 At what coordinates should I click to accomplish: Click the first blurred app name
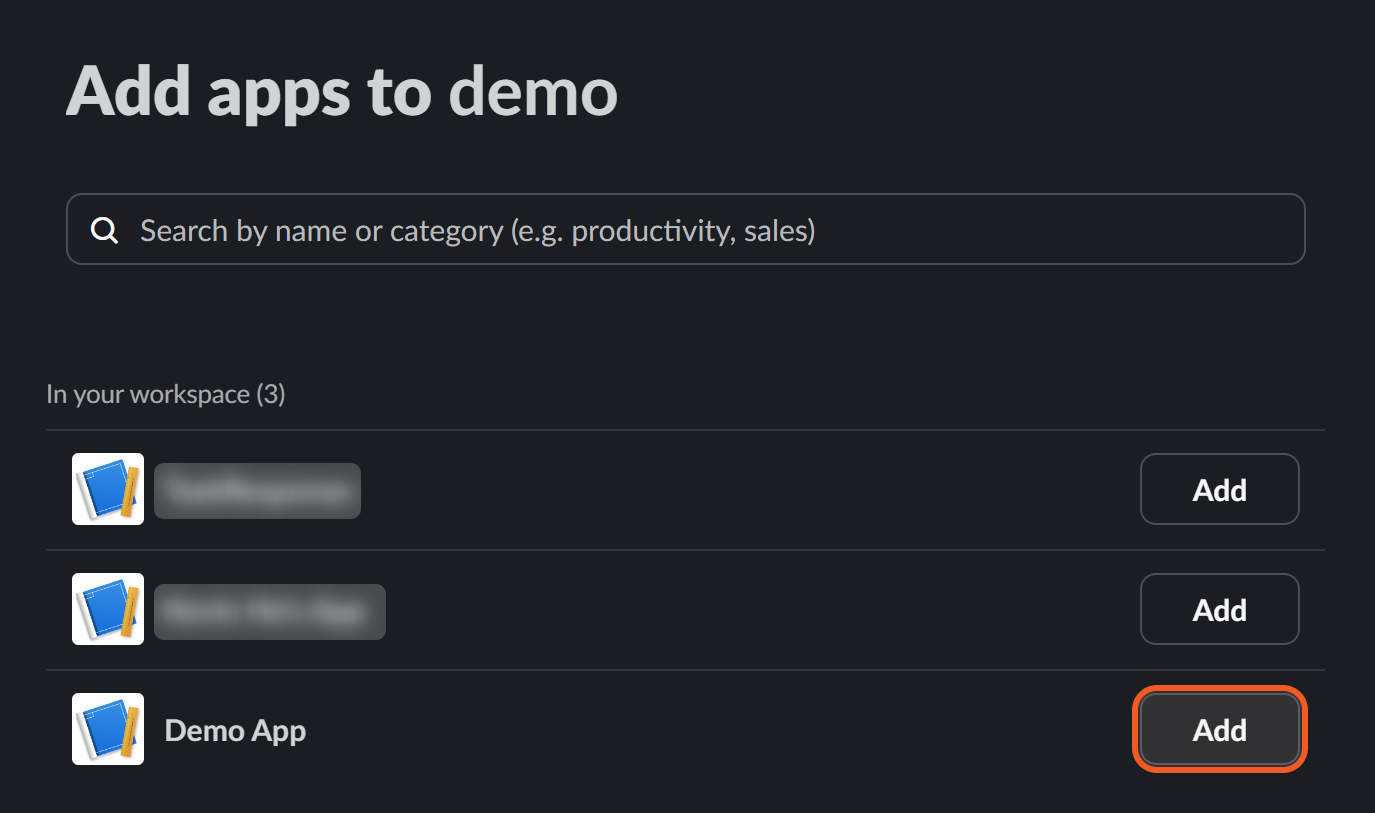click(257, 491)
